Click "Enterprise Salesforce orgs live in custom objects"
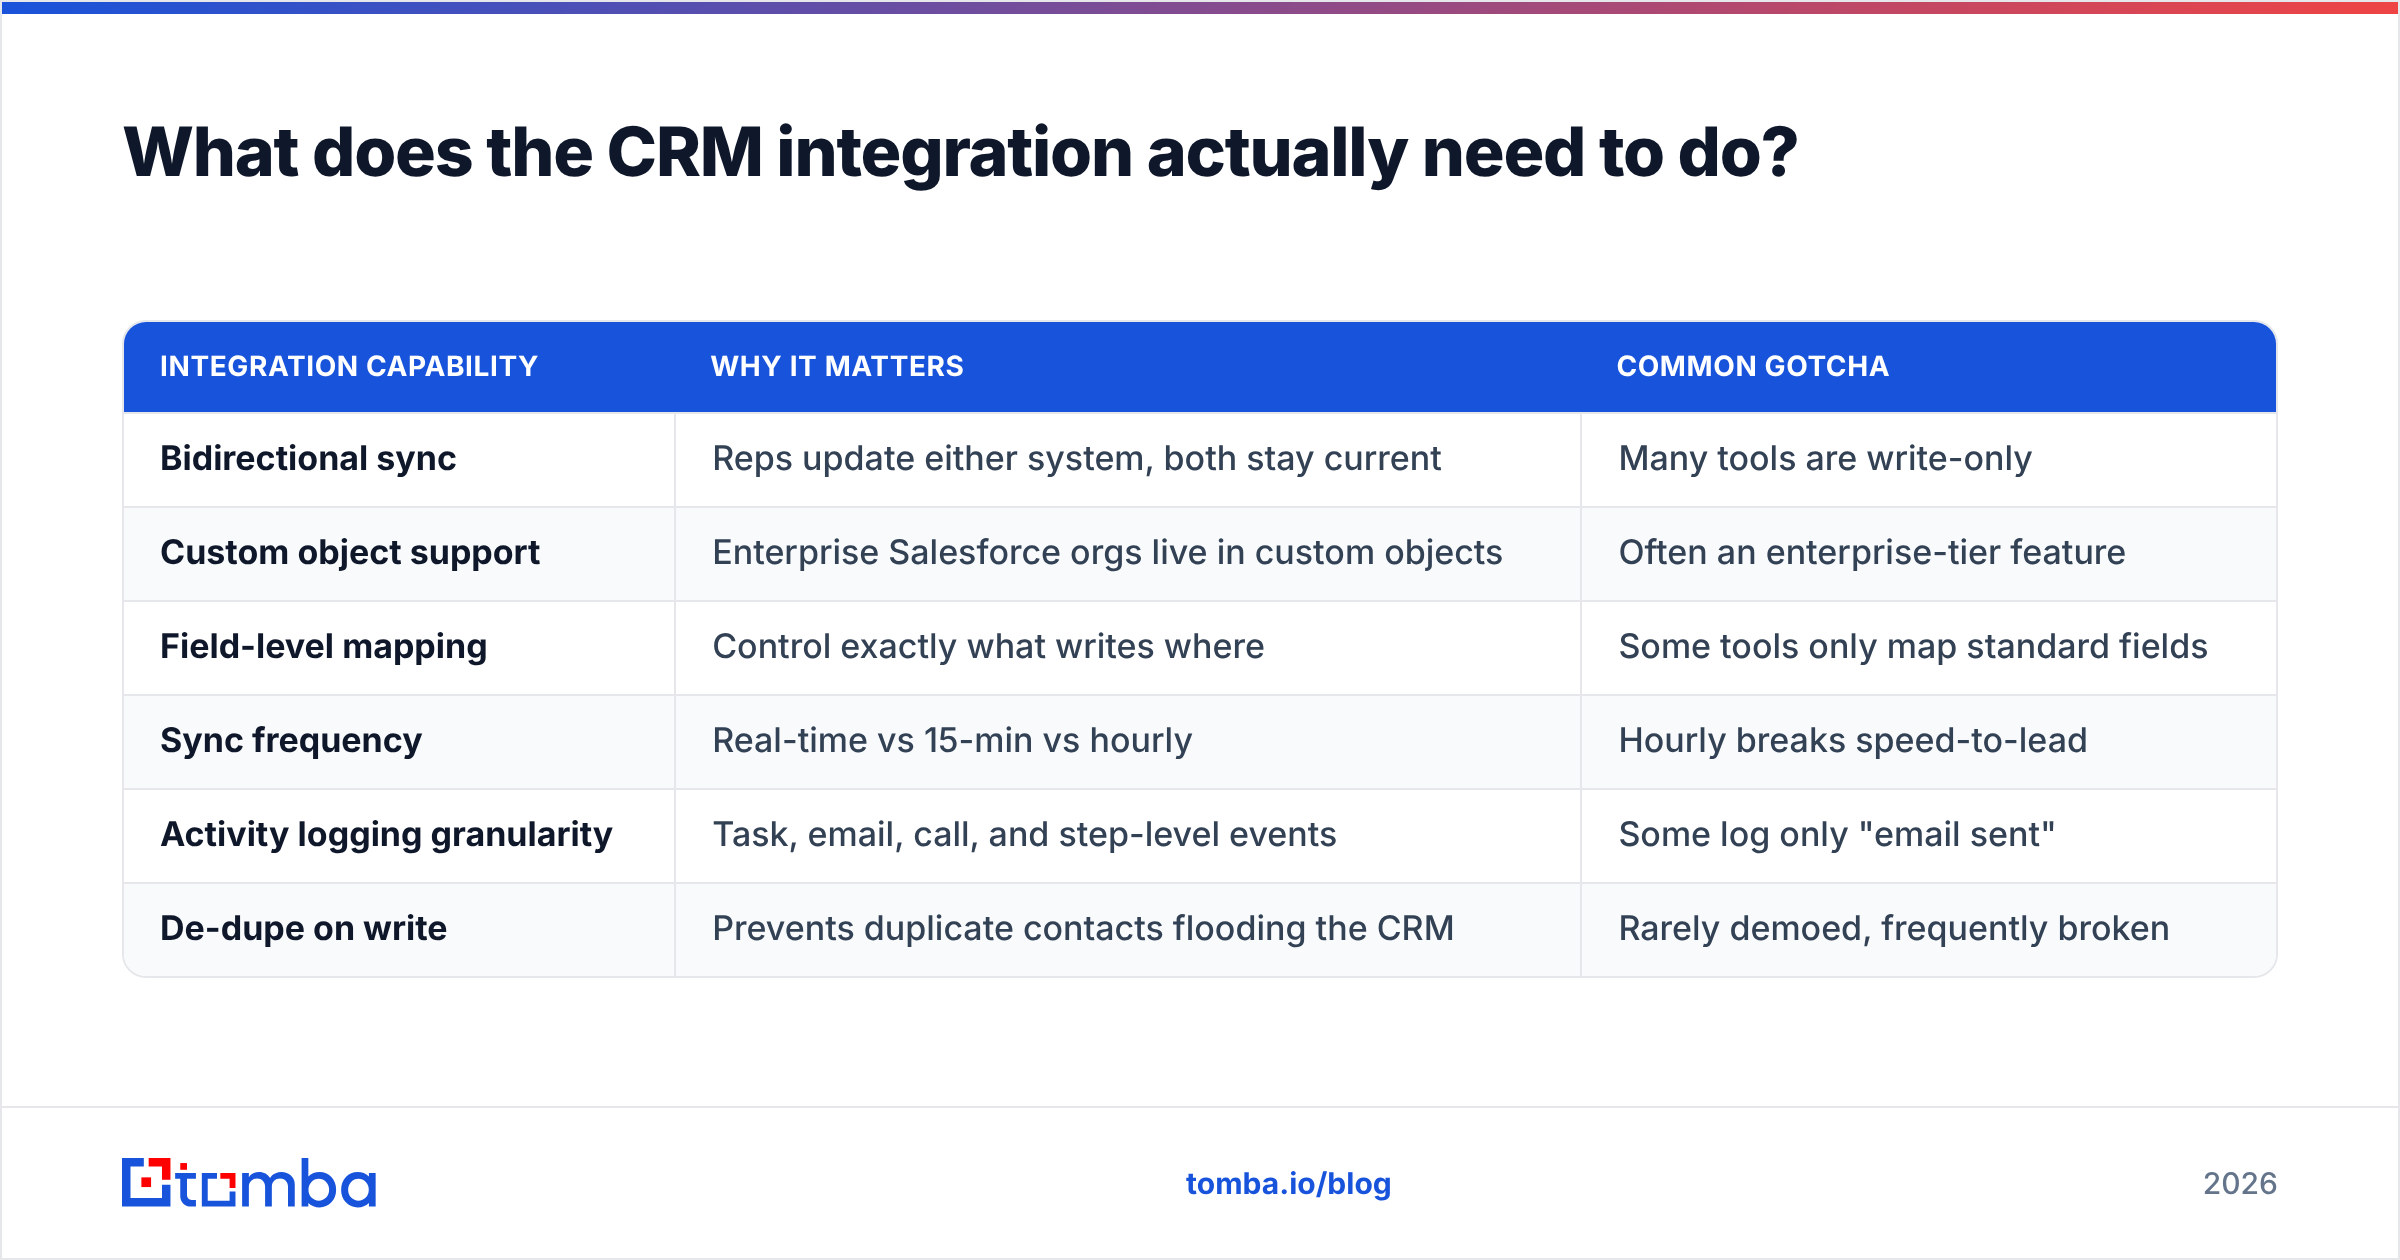Image resolution: width=2400 pixels, height=1260 pixels. pyautogui.click(x=1107, y=553)
